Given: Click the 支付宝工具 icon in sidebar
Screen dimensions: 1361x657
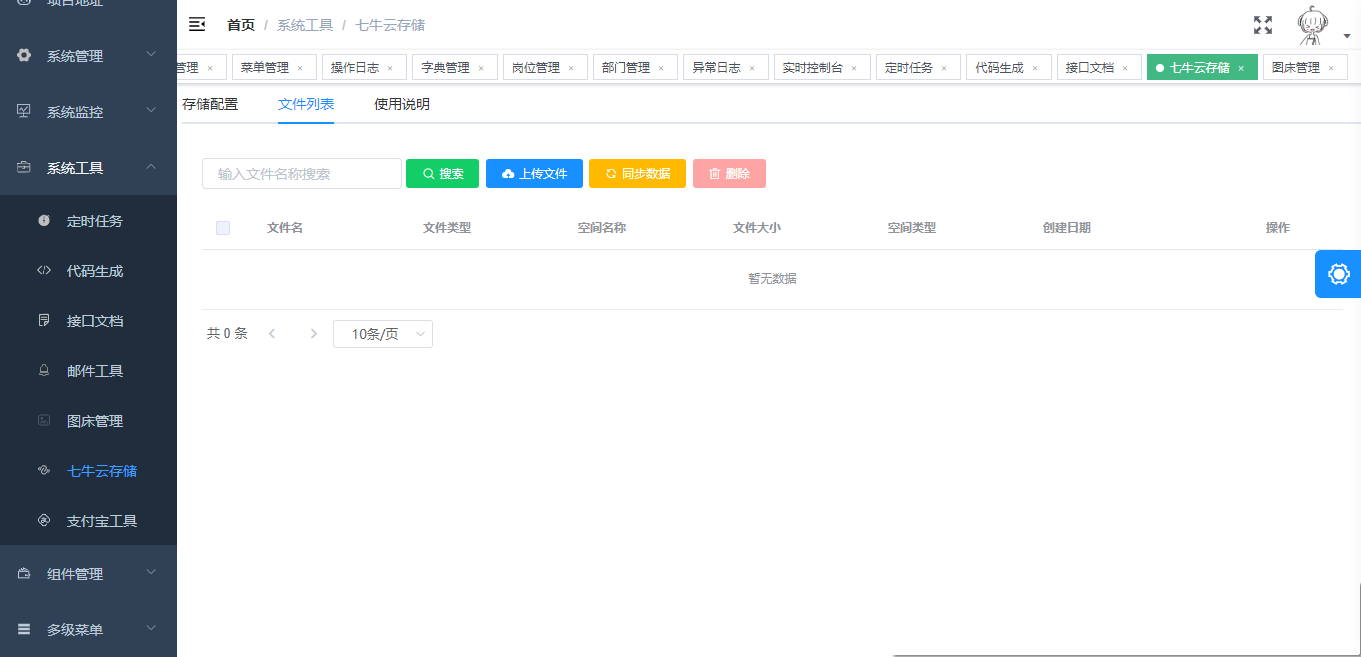Looking at the screenshot, I should [x=44, y=520].
